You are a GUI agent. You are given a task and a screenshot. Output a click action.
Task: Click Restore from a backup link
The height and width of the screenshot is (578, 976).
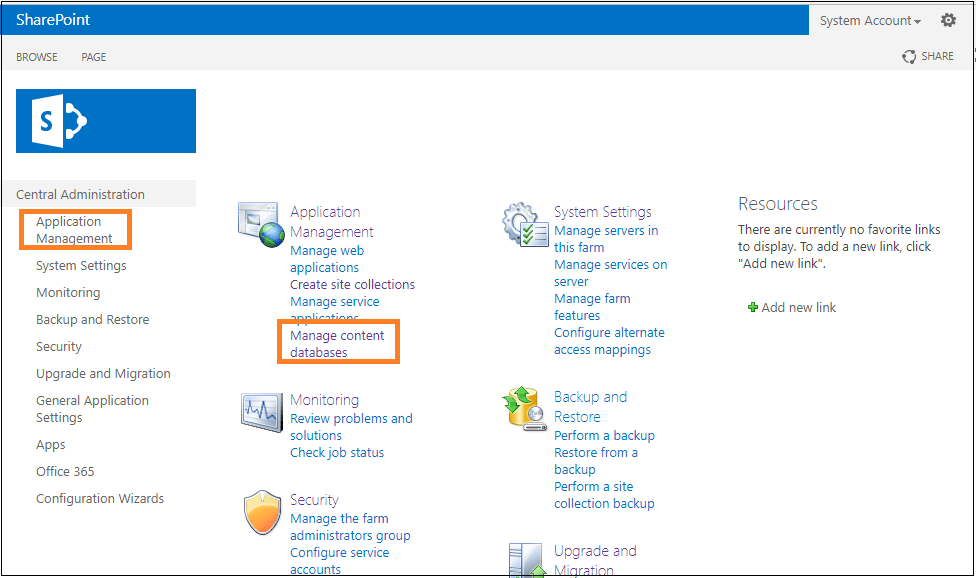(x=596, y=461)
